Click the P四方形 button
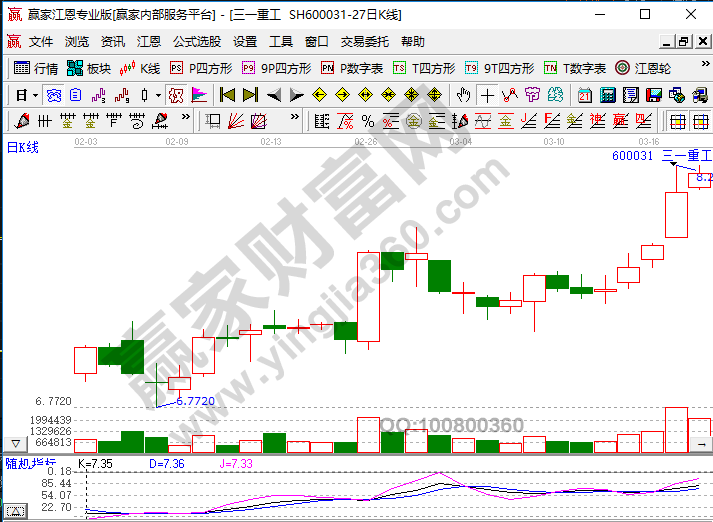 pos(201,68)
